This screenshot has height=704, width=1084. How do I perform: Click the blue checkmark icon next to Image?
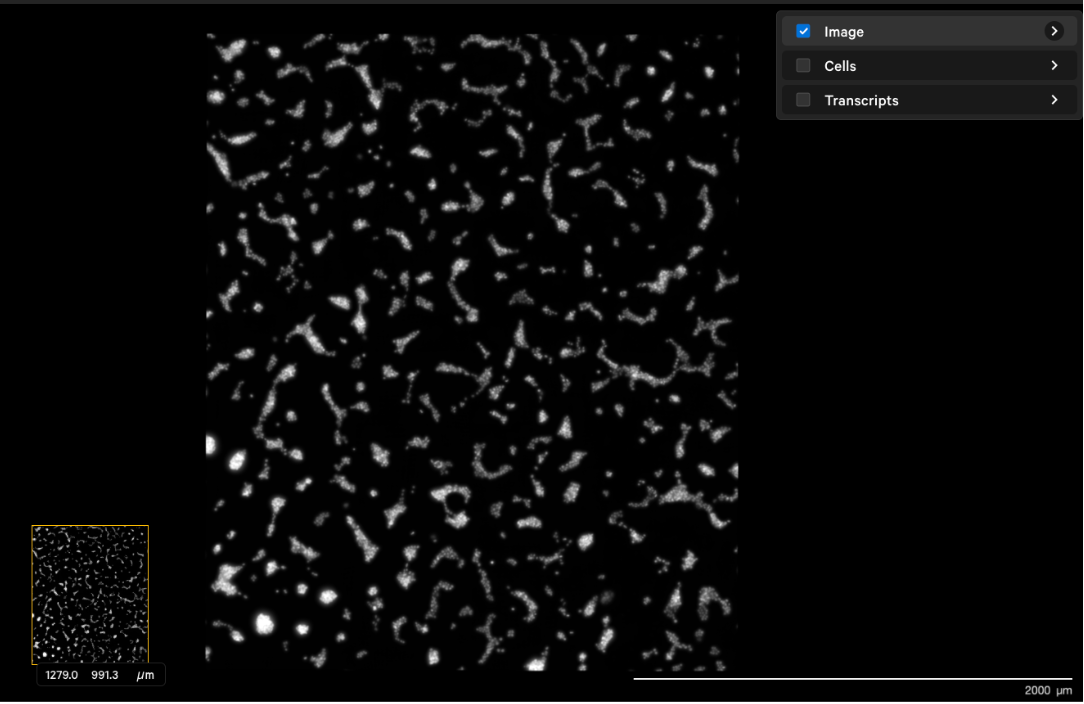pyautogui.click(x=803, y=31)
